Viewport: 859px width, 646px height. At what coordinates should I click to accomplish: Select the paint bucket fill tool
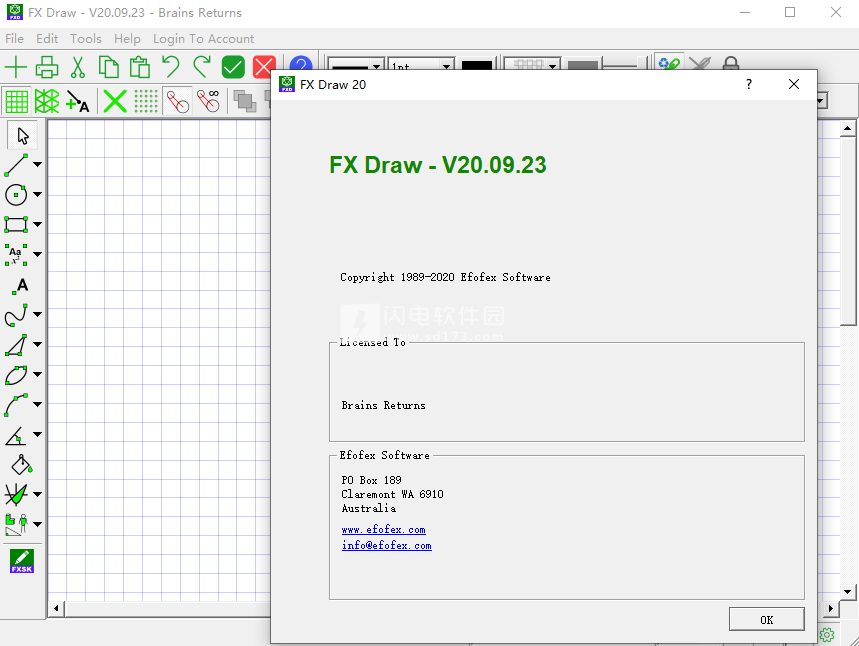click(22, 465)
